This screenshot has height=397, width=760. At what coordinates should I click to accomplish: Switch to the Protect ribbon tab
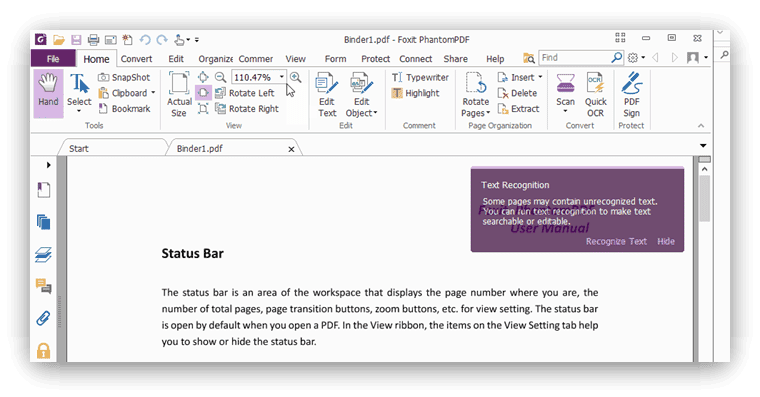tap(375, 59)
